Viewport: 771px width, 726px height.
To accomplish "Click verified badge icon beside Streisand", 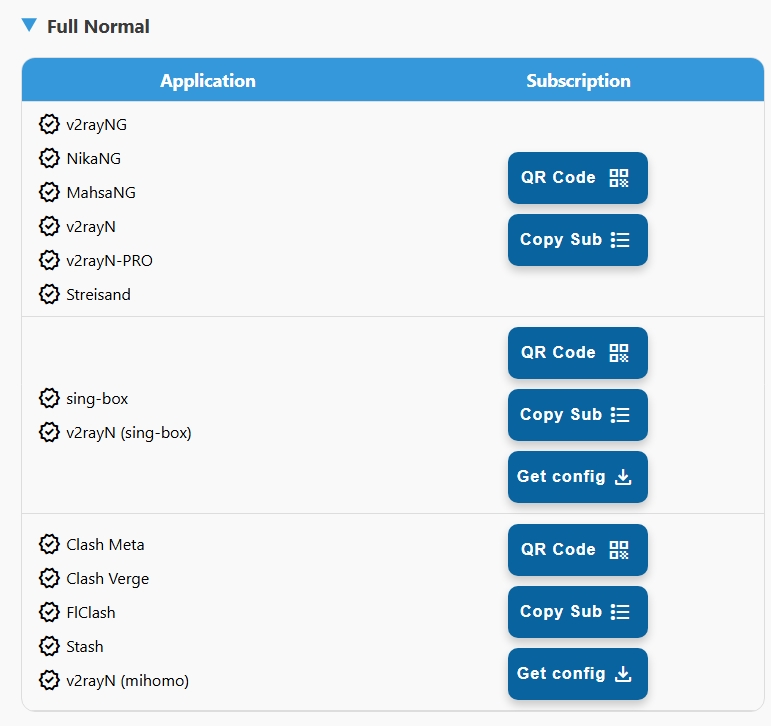I will 49,294.
